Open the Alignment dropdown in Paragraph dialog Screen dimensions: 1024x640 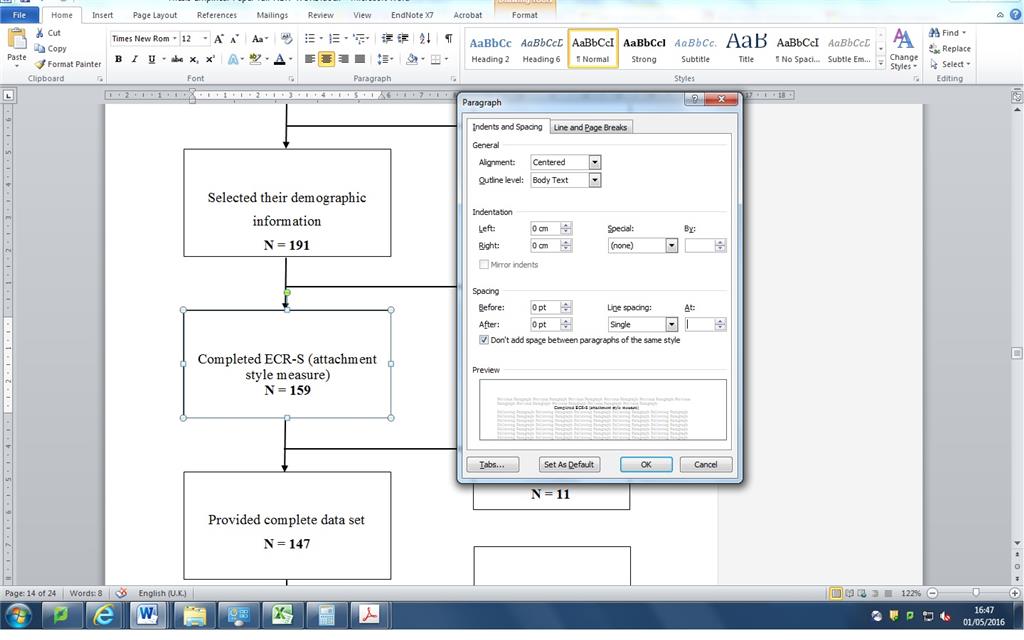click(594, 162)
